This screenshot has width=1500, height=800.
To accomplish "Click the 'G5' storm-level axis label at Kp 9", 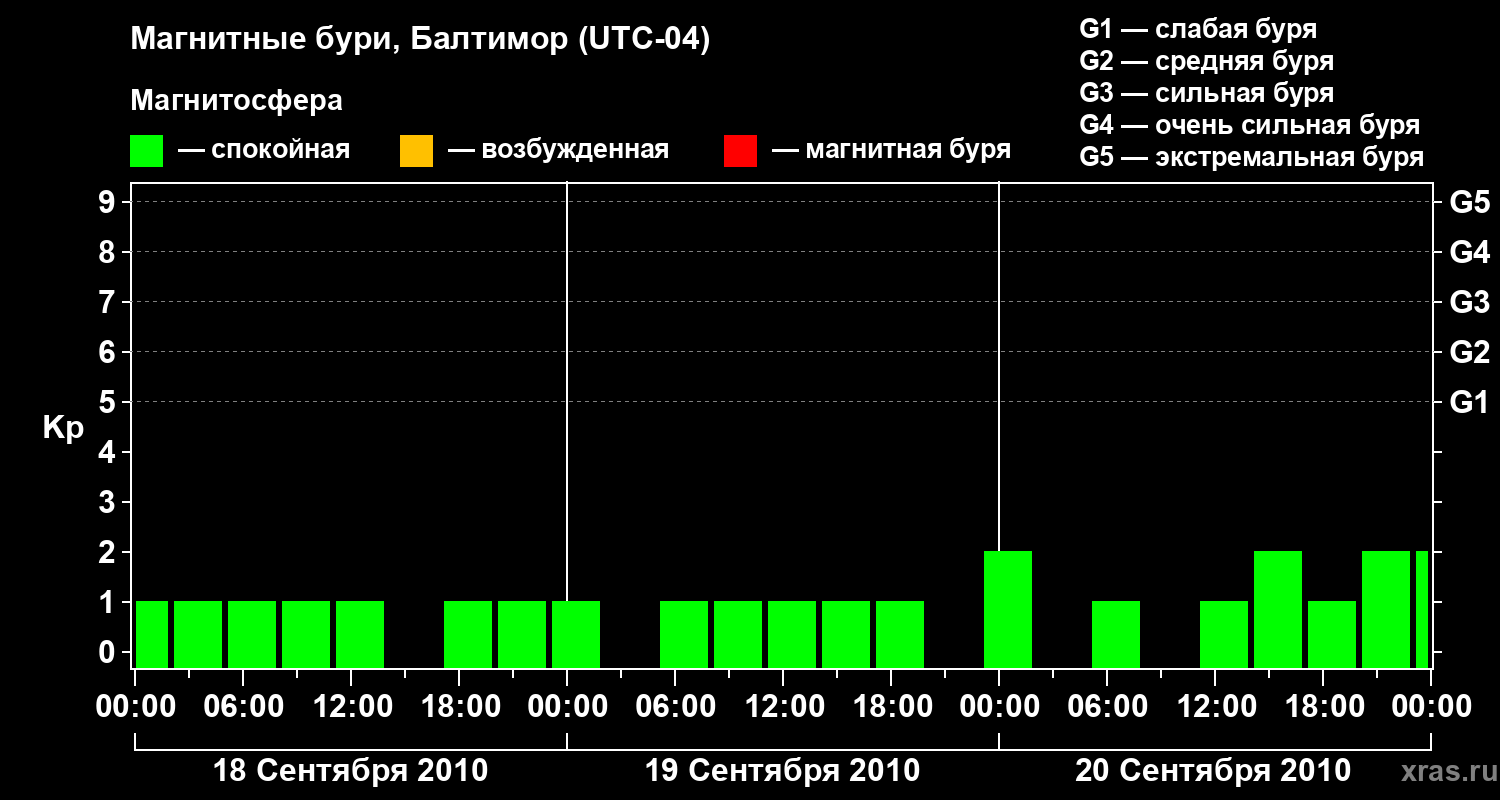I will pyautogui.click(x=1470, y=202).
